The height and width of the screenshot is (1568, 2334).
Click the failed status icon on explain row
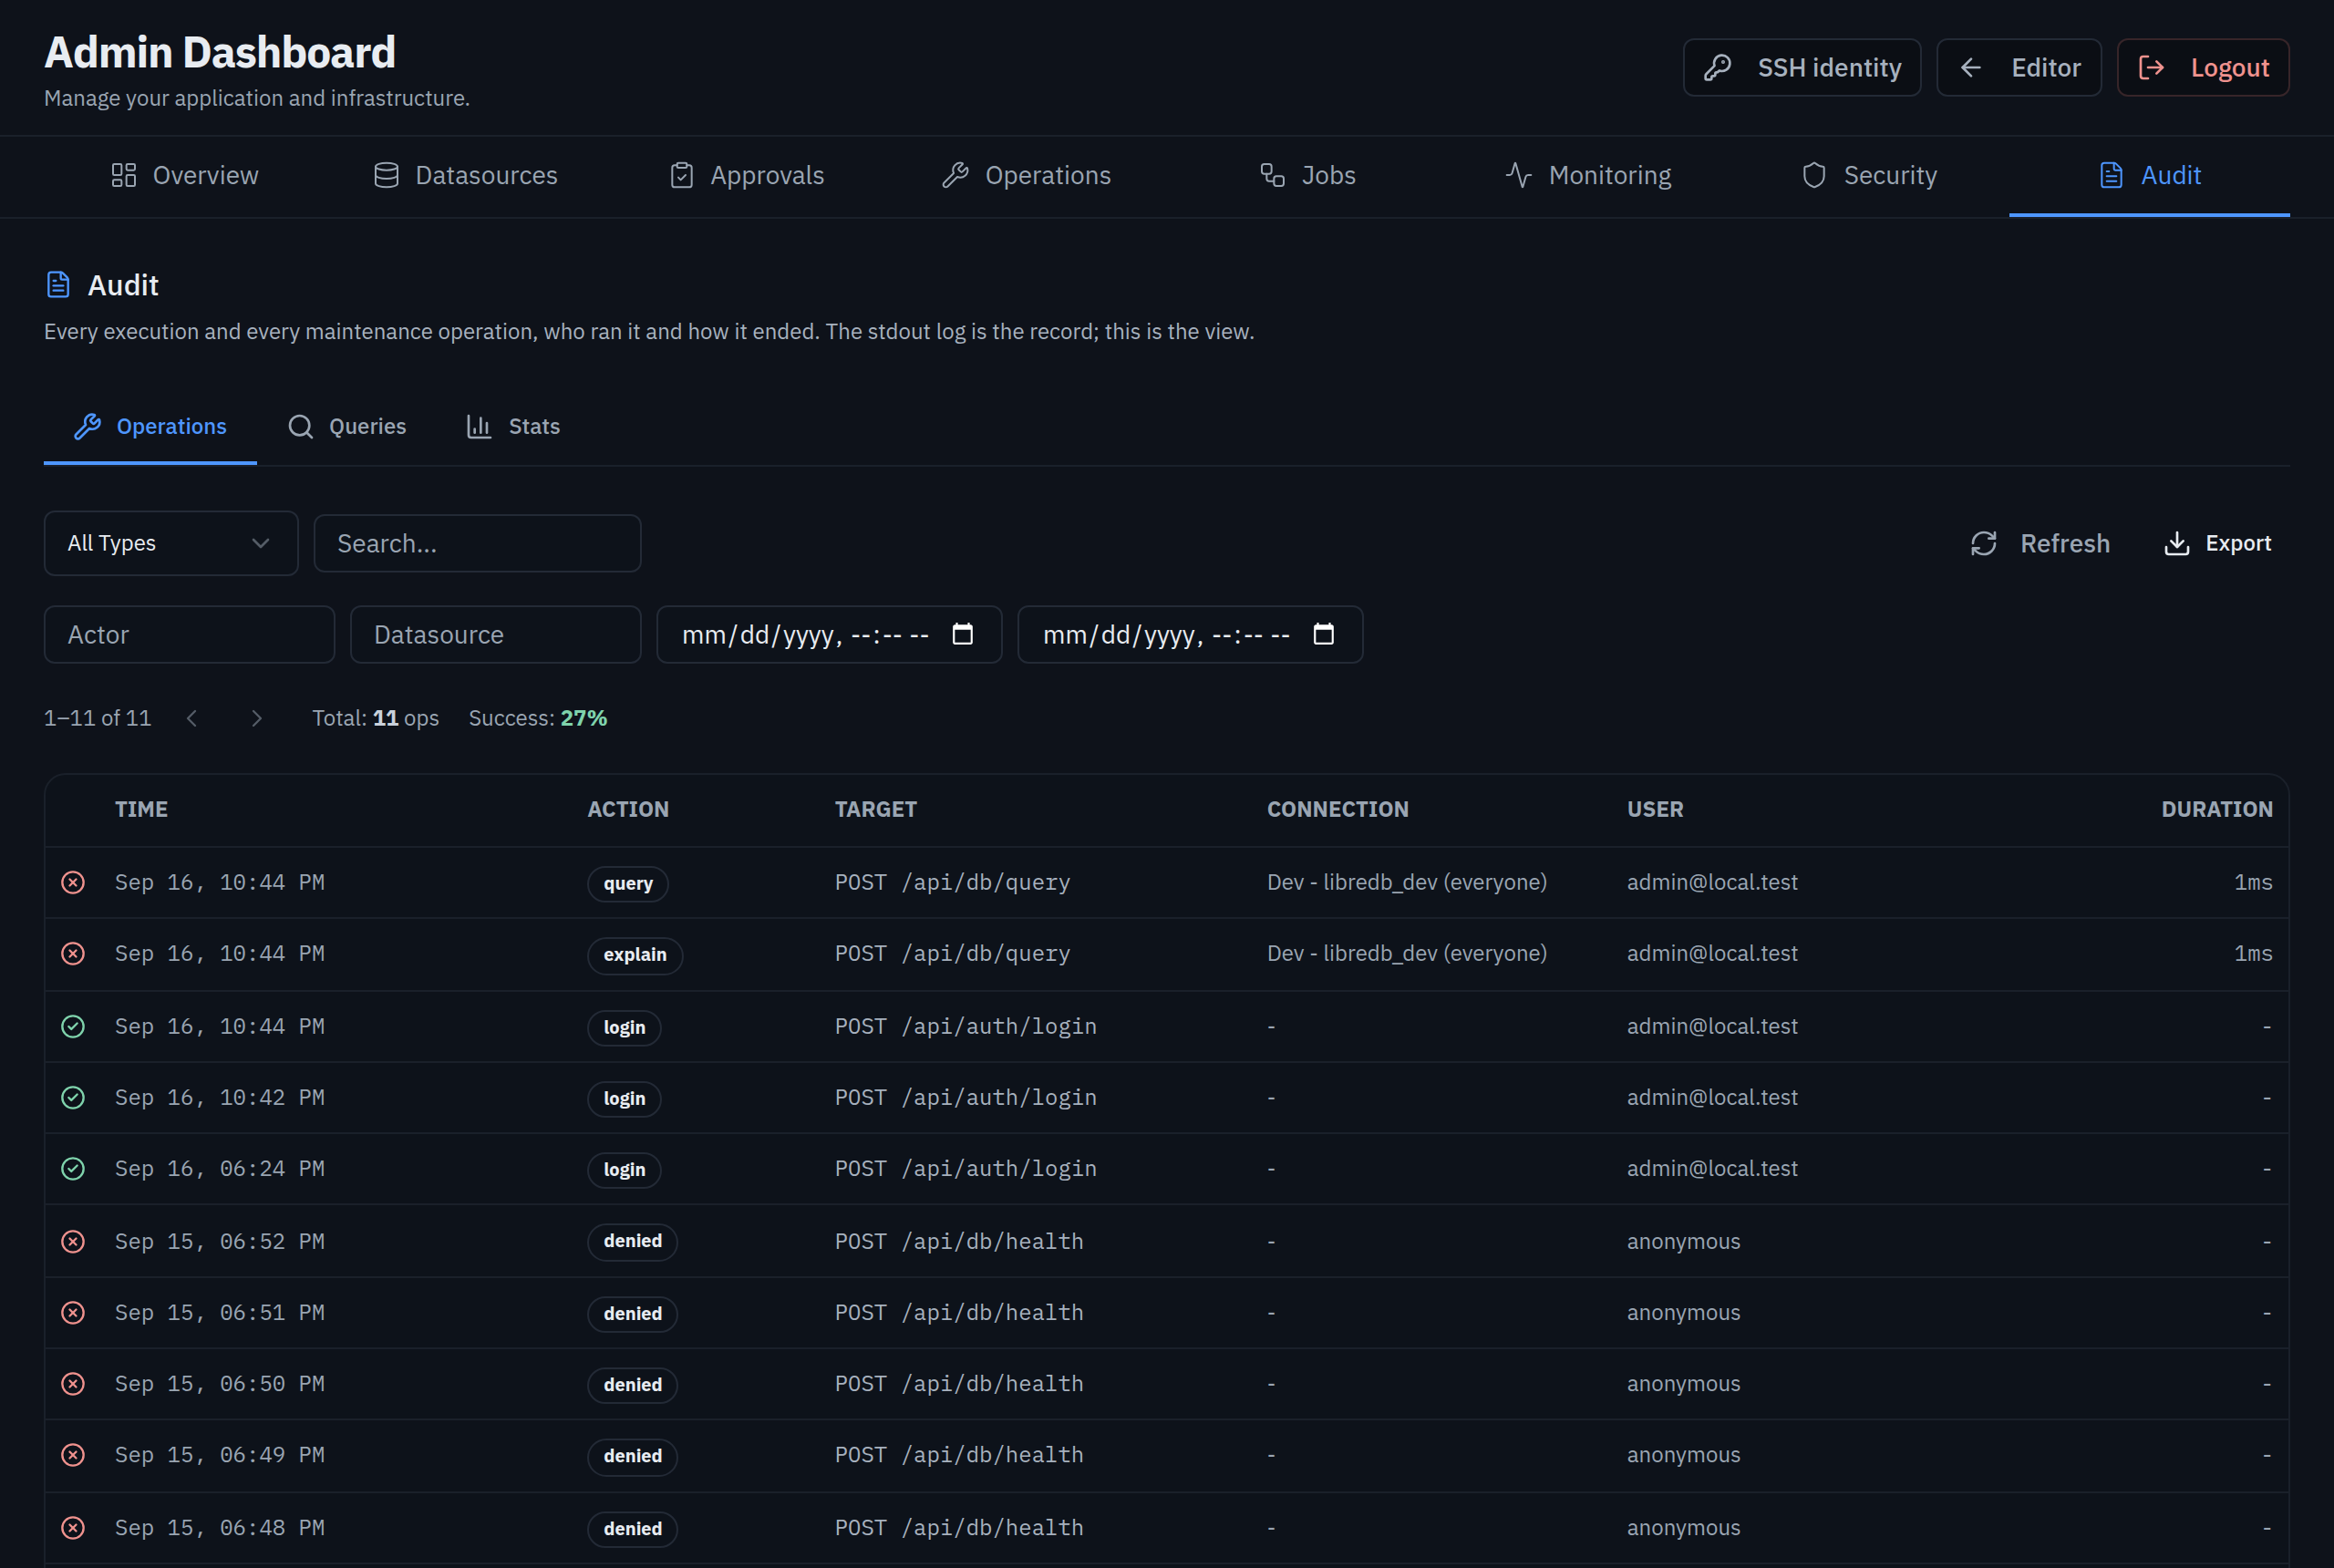click(73, 953)
